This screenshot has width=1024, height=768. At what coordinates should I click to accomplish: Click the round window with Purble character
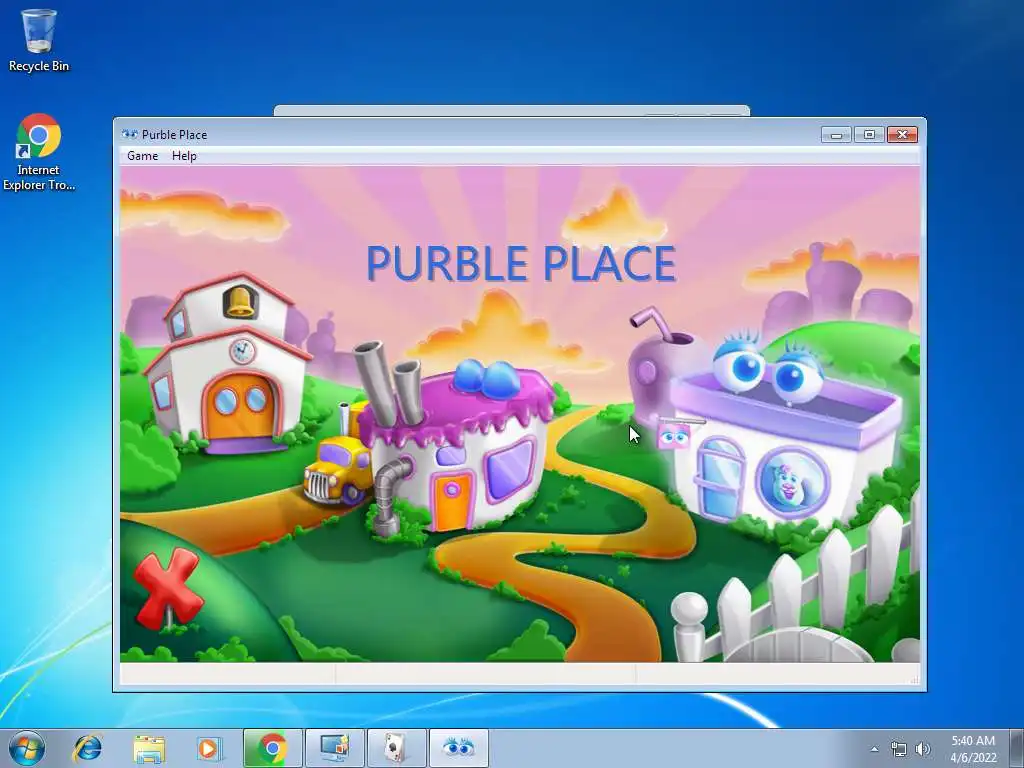pos(791,483)
